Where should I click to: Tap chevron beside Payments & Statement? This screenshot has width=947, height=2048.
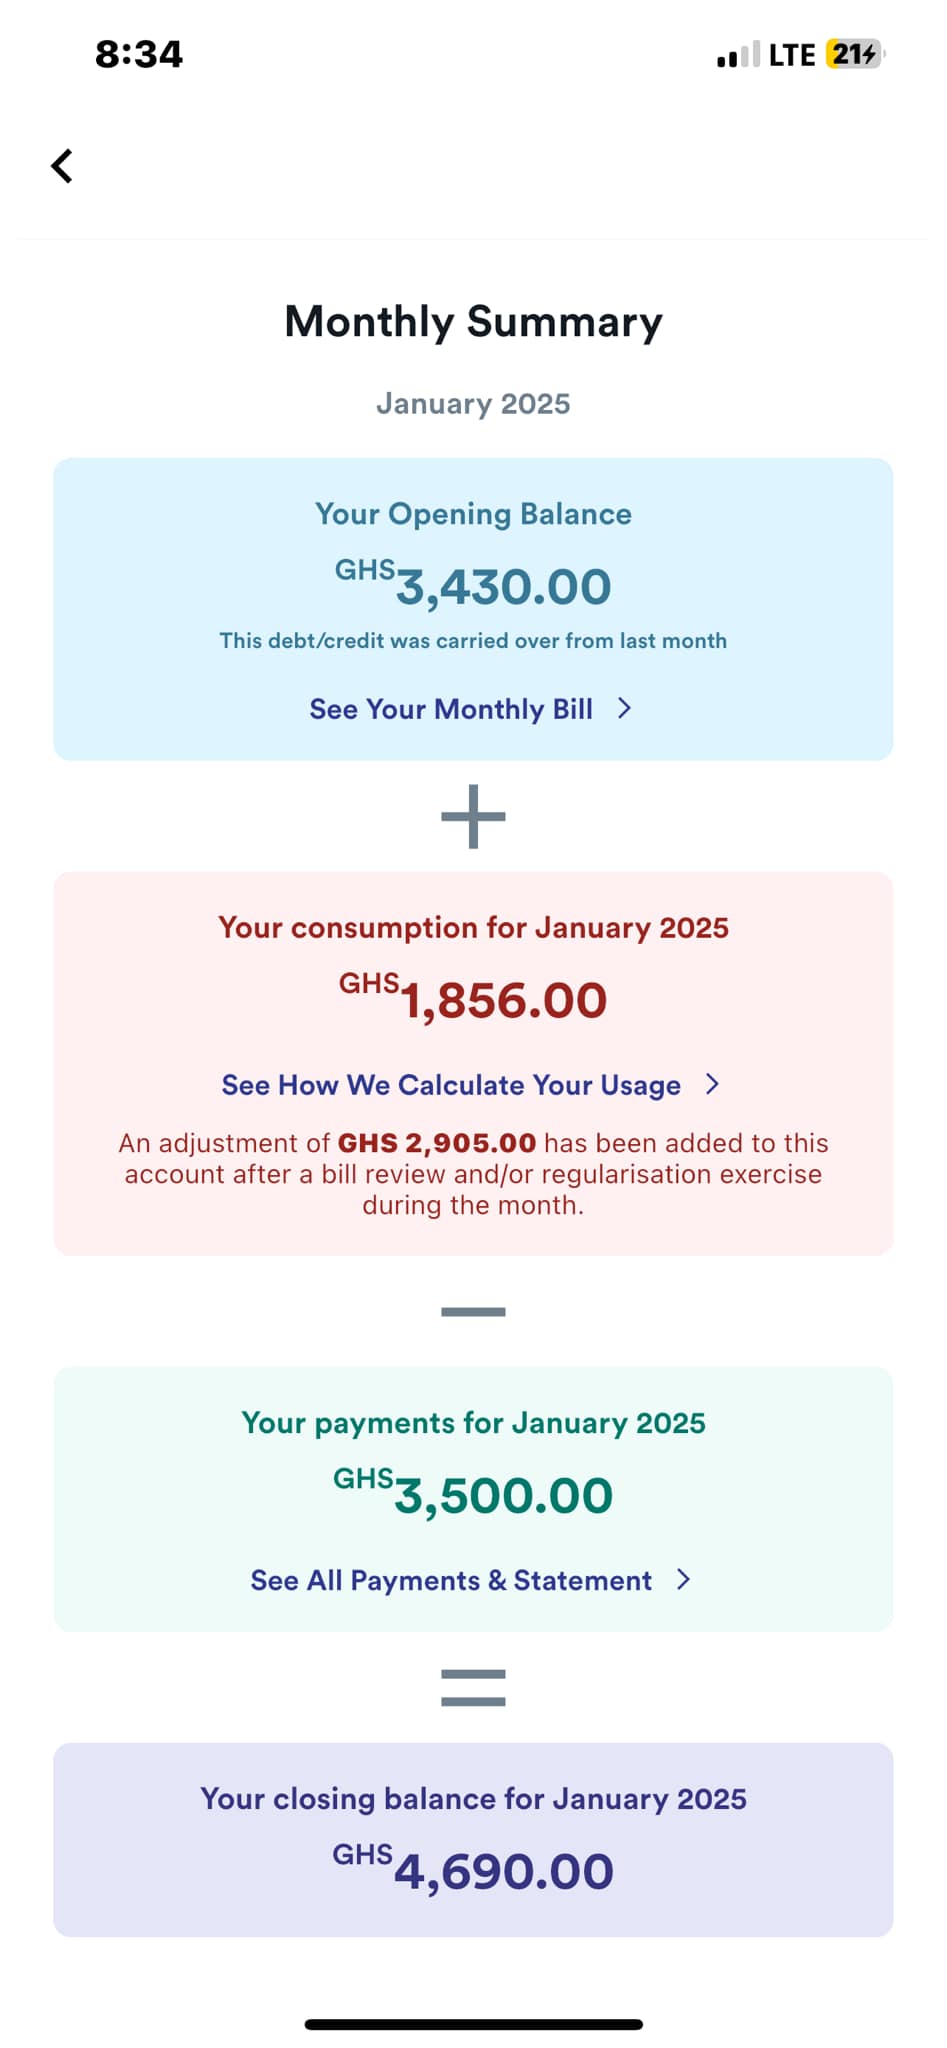point(684,1580)
